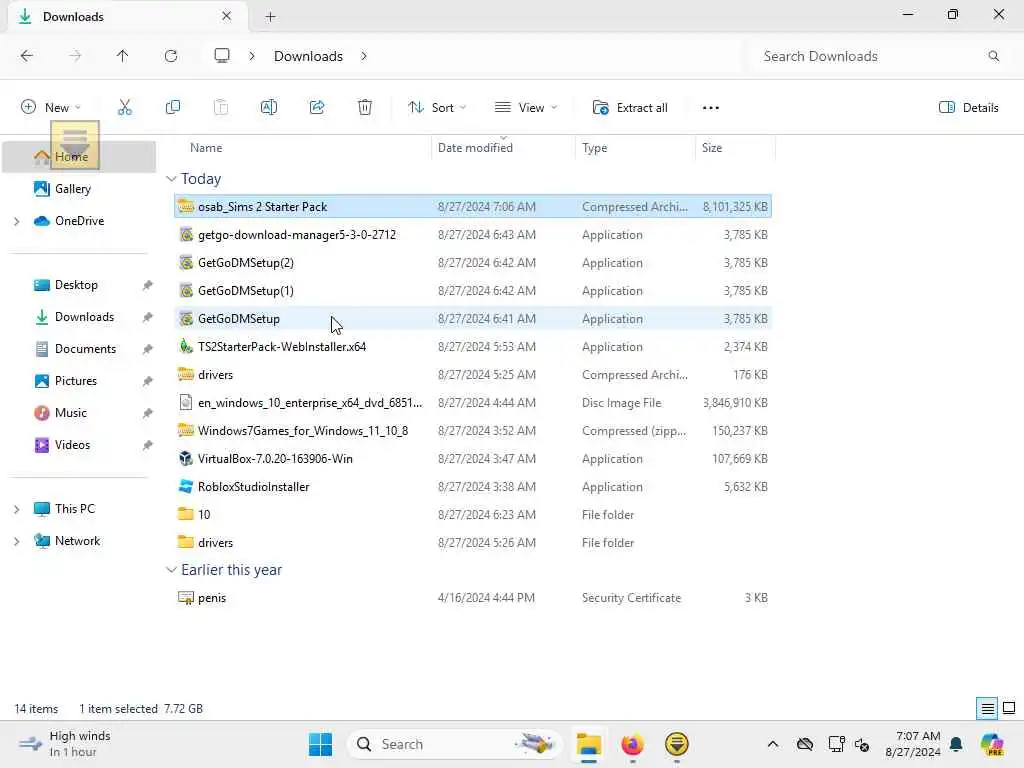
Task: Click the Delete trash icon
Action: [x=365, y=108]
